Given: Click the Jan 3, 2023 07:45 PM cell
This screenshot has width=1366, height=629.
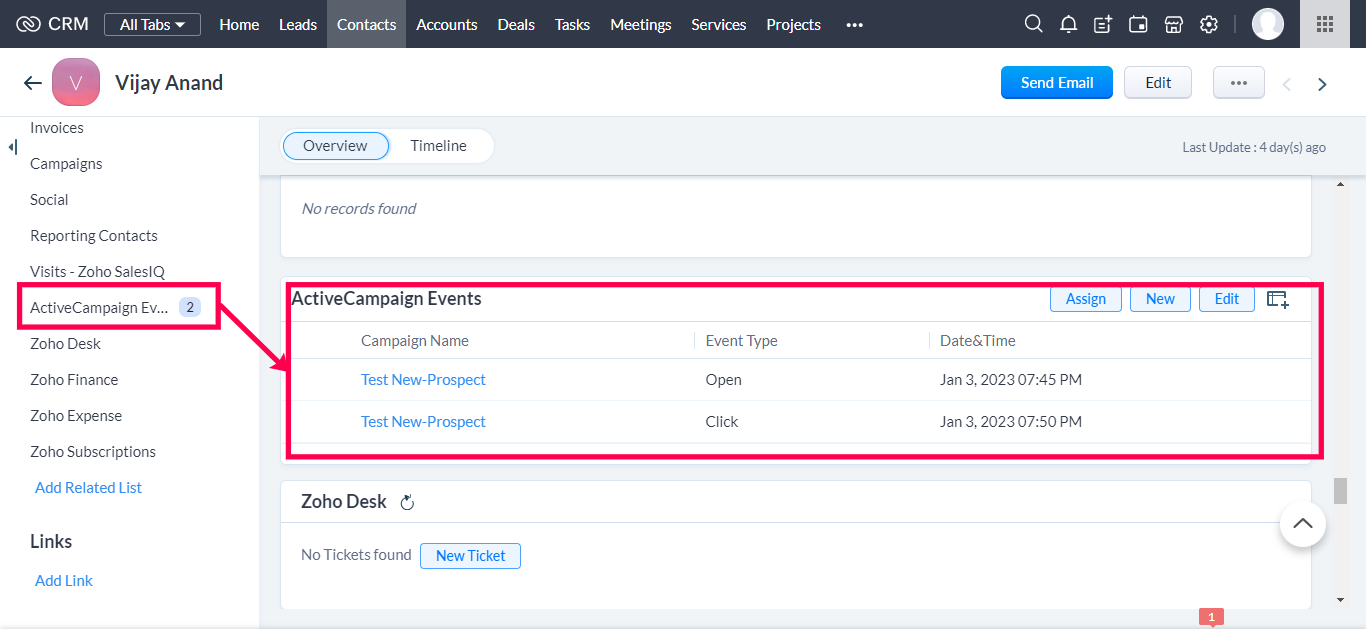Looking at the screenshot, I should (x=1011, y=380).
